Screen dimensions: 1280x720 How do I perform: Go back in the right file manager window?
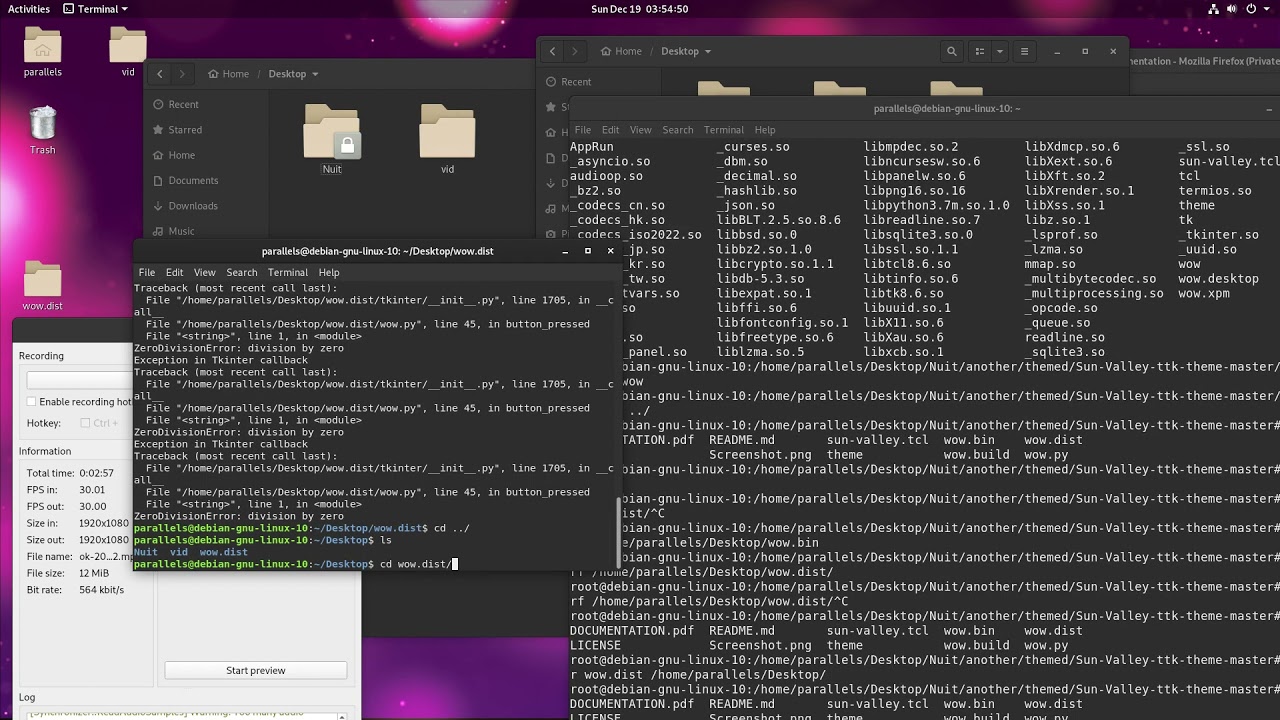click(x=552, y=51)
